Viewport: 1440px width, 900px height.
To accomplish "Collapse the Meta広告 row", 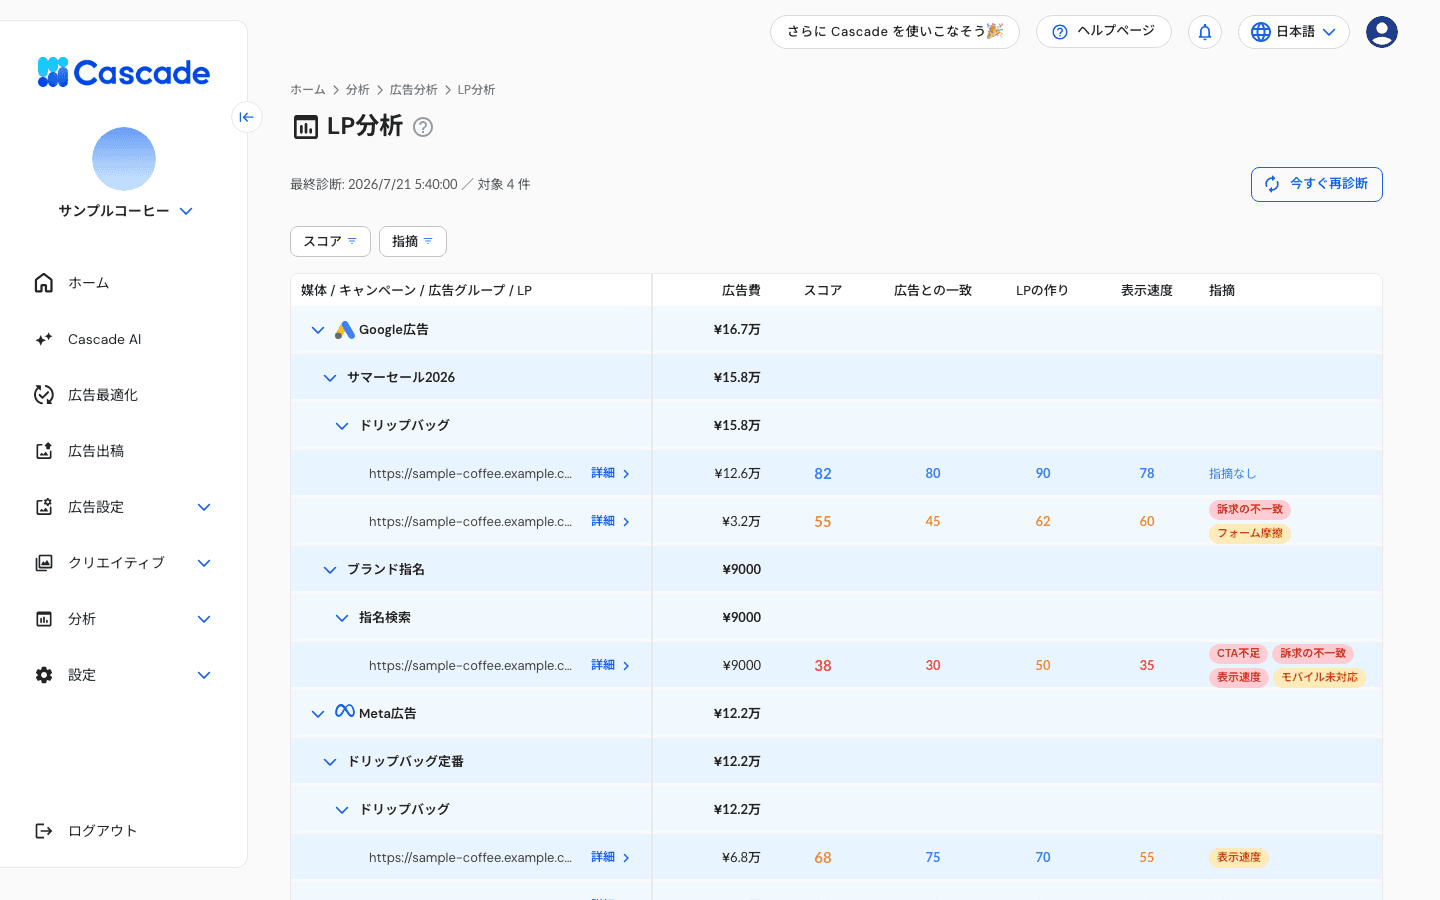I will [318, 714].
